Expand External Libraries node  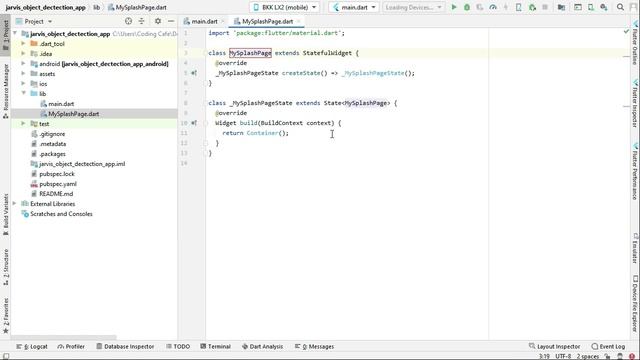[15, 203]
